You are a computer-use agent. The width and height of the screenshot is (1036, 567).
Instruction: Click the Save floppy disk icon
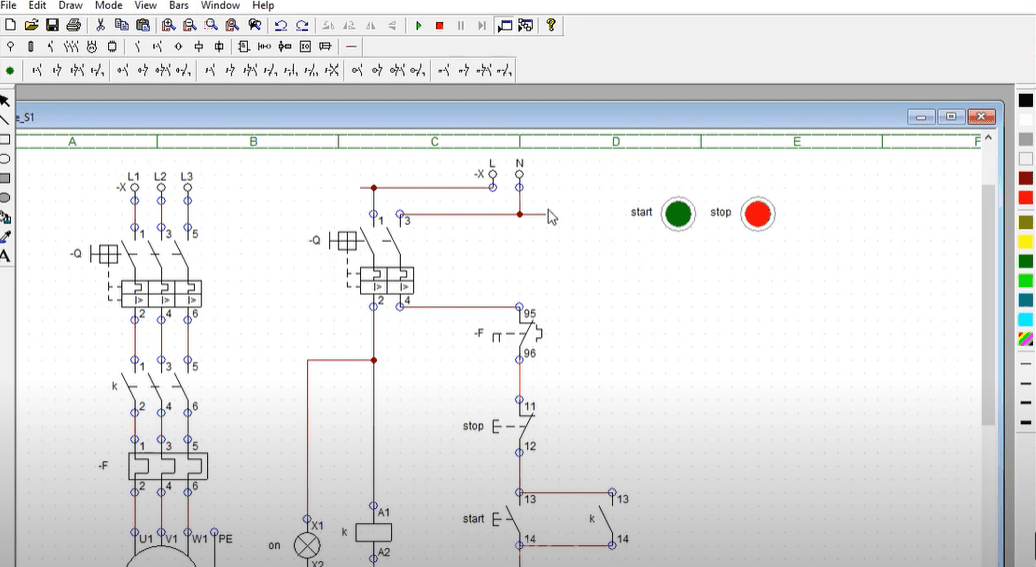point(52,25)
